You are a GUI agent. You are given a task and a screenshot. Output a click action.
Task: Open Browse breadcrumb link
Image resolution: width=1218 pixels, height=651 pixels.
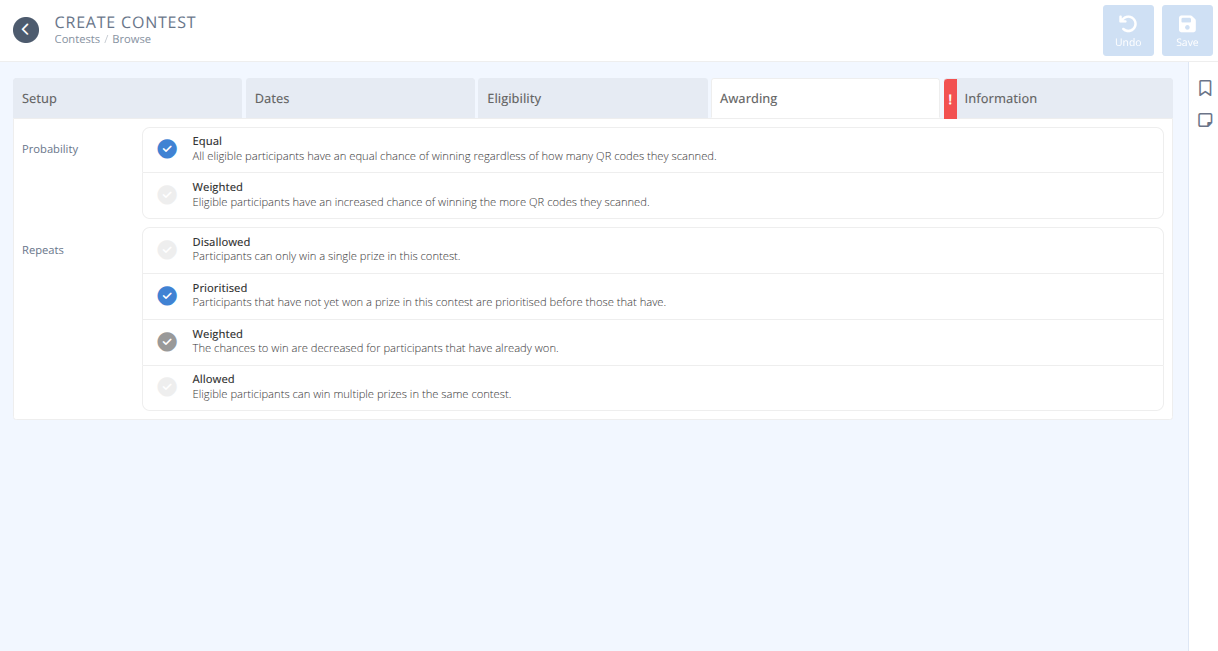[x=131, y=40]
